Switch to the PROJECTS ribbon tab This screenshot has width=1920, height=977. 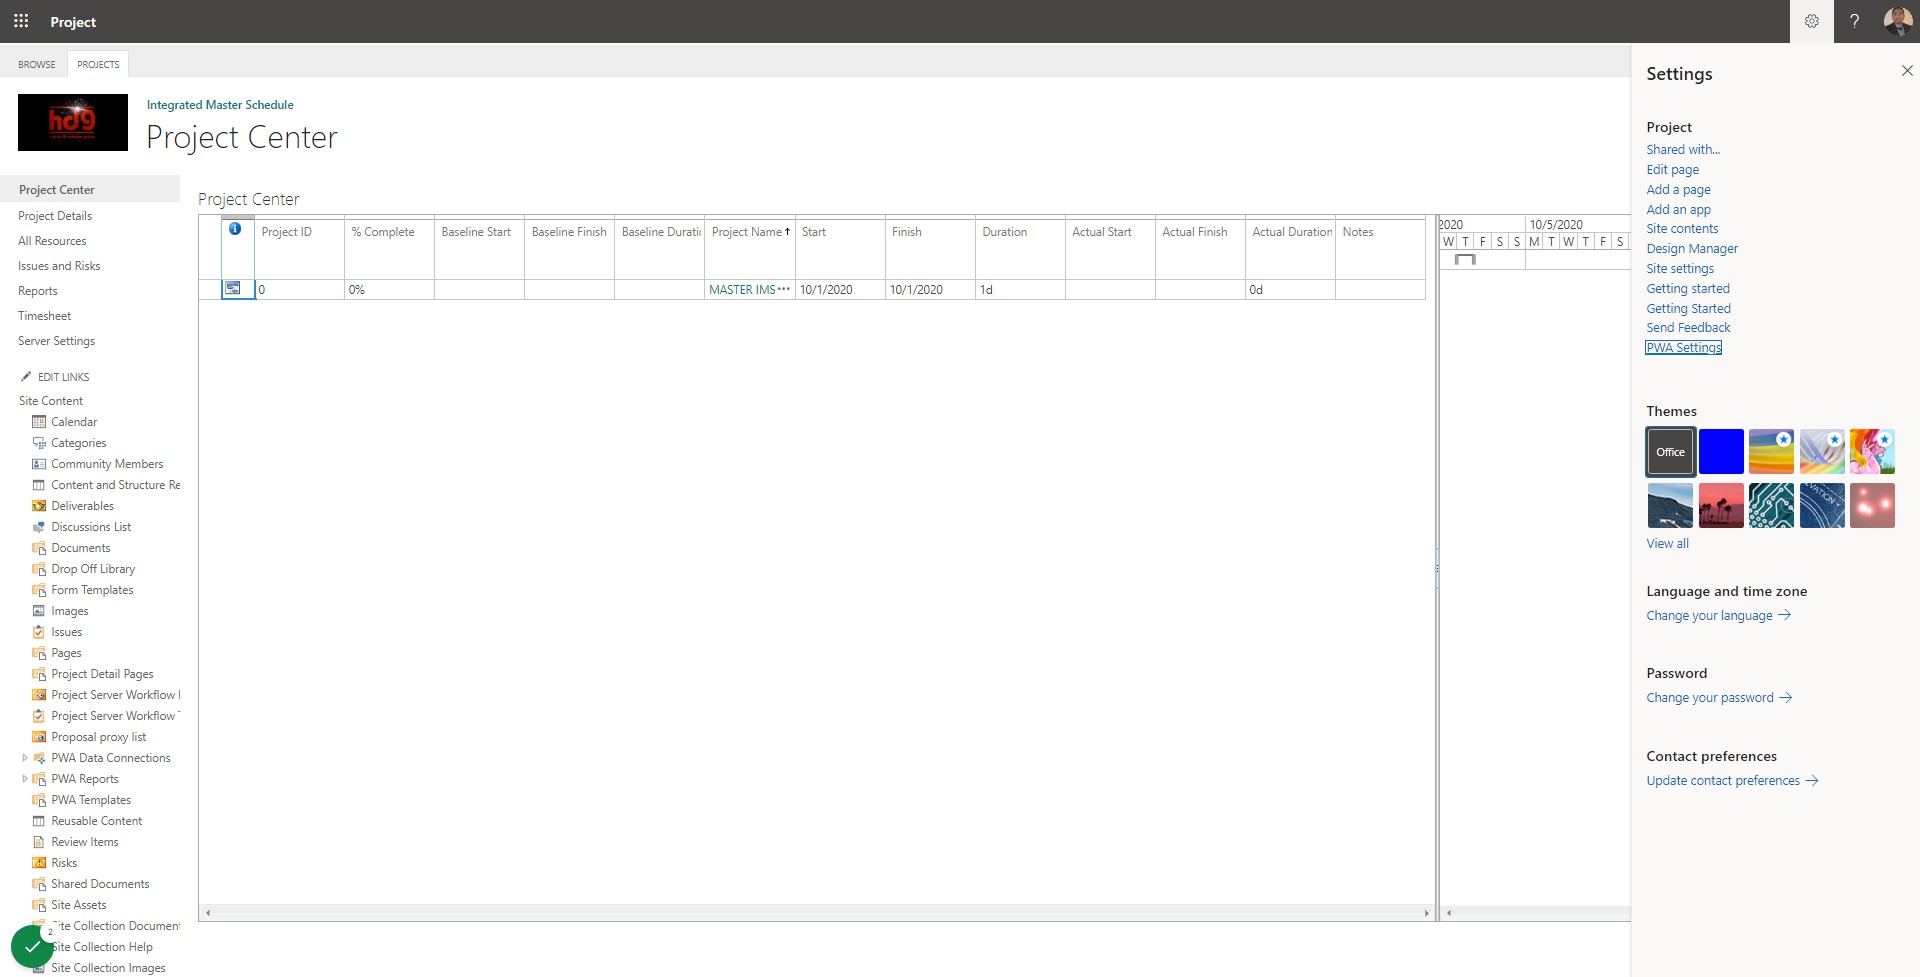pyautogui.click(x=98, y=64)
